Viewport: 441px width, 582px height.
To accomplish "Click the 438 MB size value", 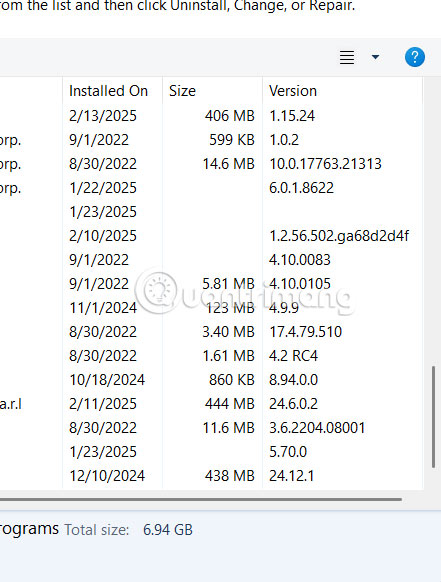I will tap(229, 476).
